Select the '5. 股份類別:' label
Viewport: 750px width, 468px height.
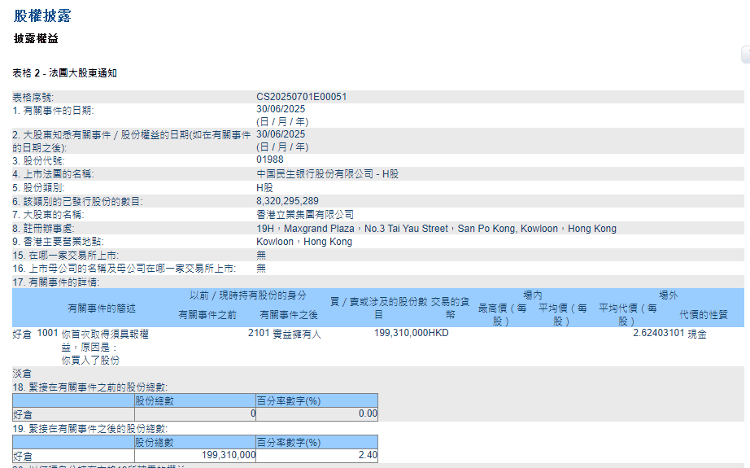(38, 188)
